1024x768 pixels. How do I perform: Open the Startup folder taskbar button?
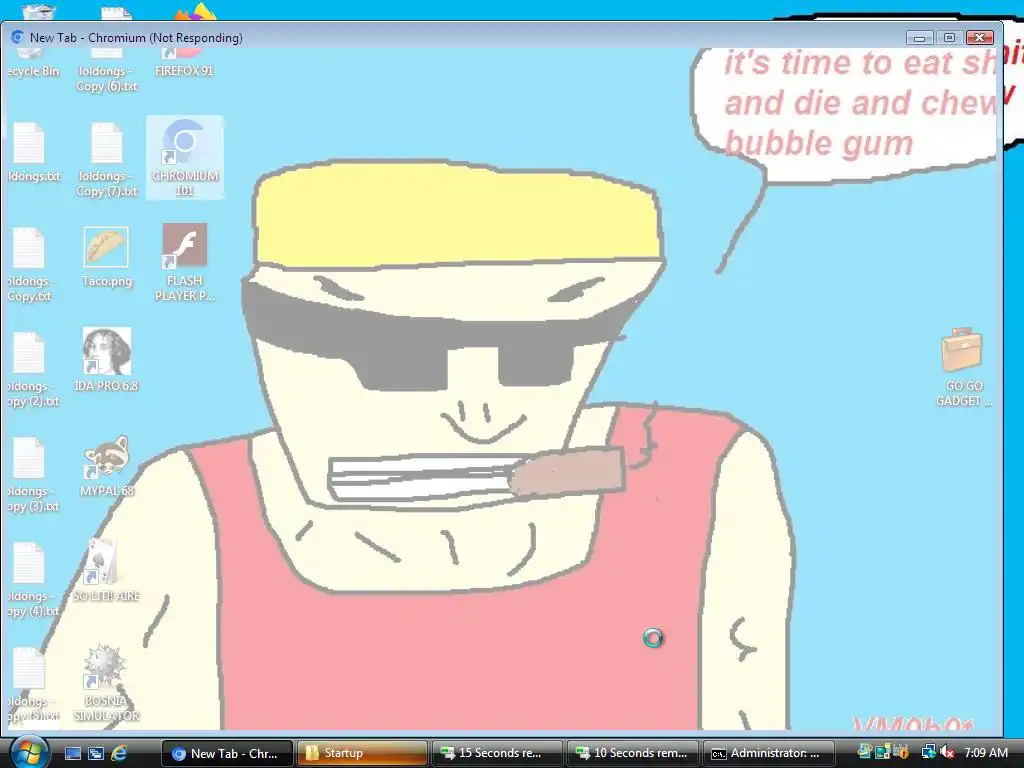tap(362, 753)
